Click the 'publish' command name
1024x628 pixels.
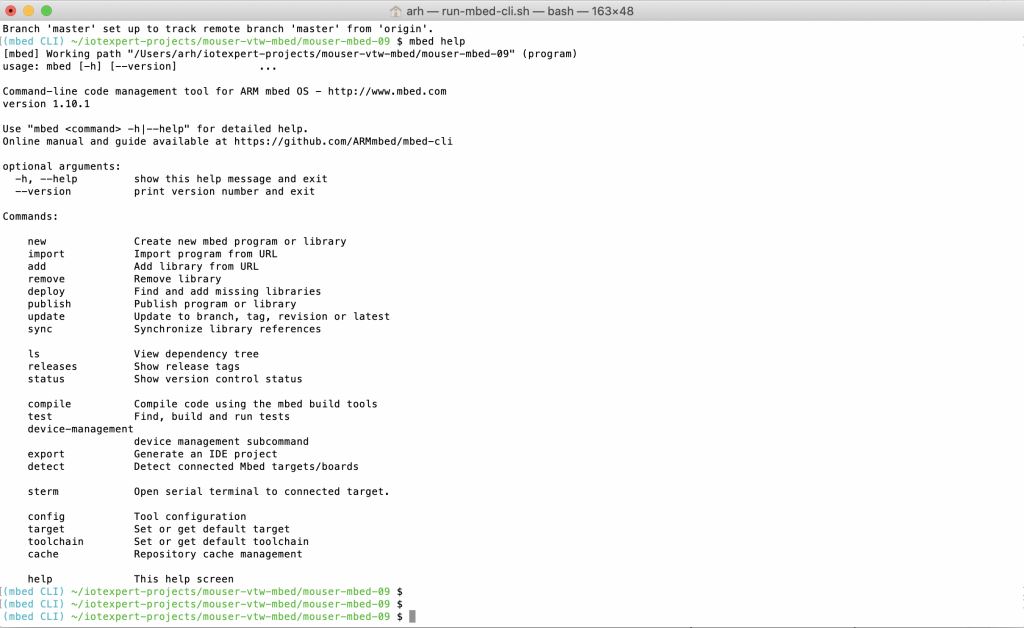pos(50,304)
